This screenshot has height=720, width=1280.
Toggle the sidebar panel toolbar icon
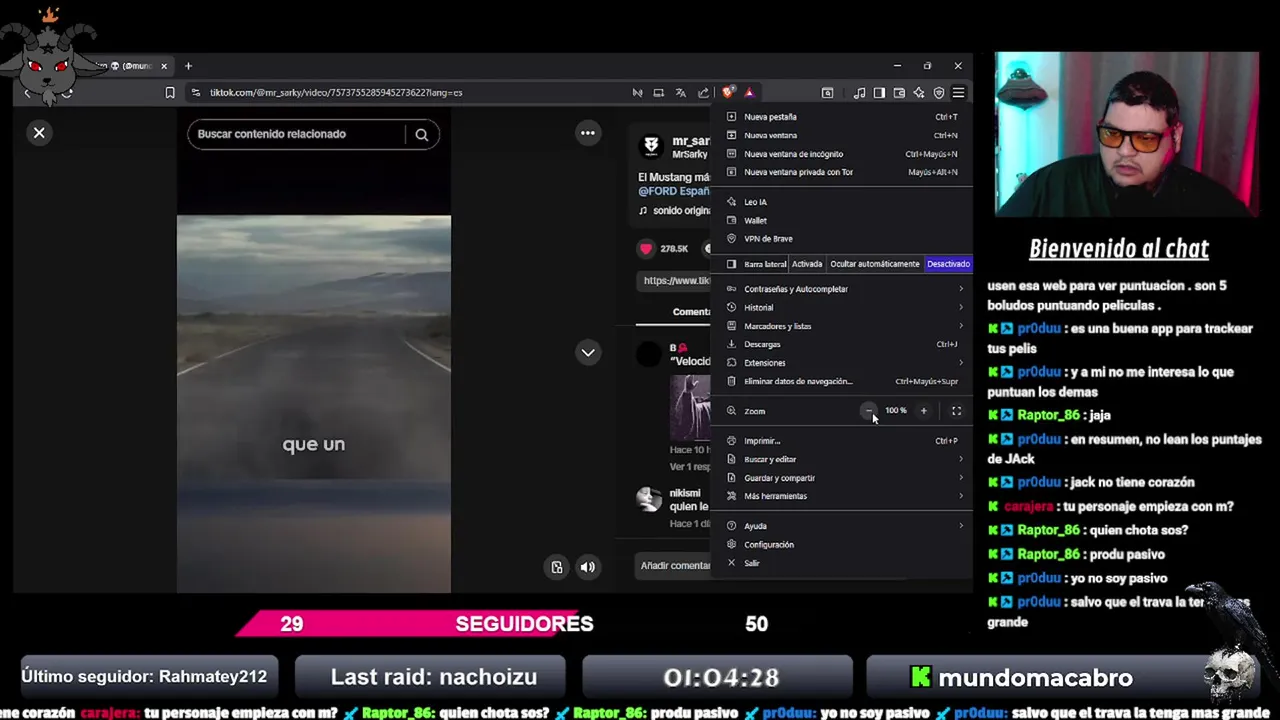tap(879, 93)
